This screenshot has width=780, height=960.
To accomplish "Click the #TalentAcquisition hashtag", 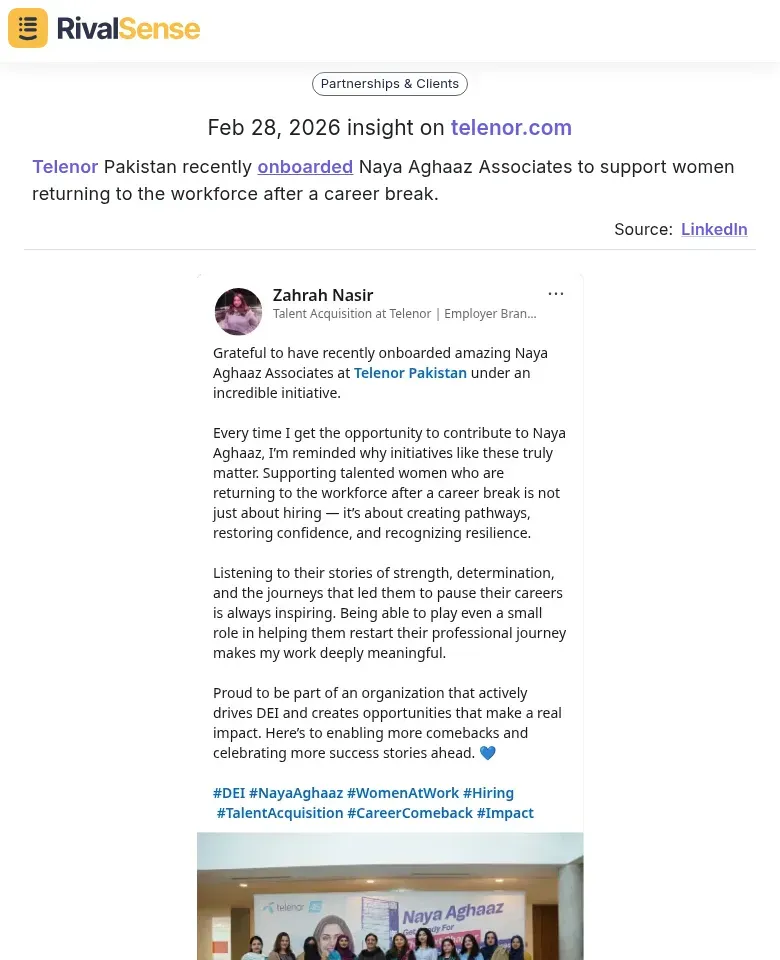I will 280,813.
